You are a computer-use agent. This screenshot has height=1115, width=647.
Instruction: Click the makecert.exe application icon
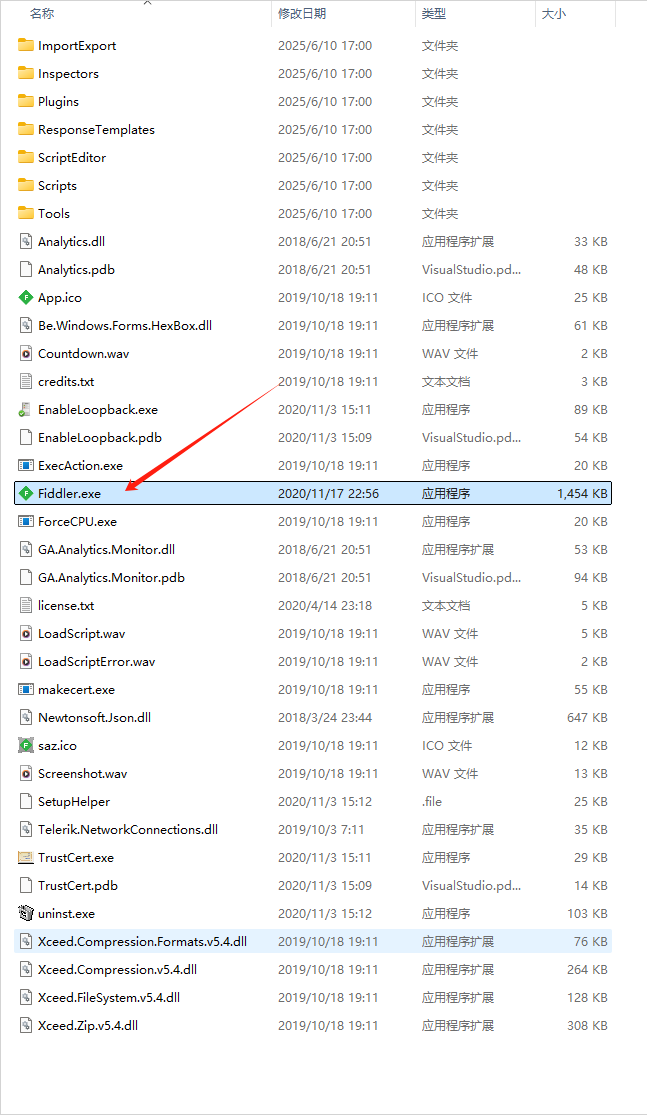coord(26,690)
